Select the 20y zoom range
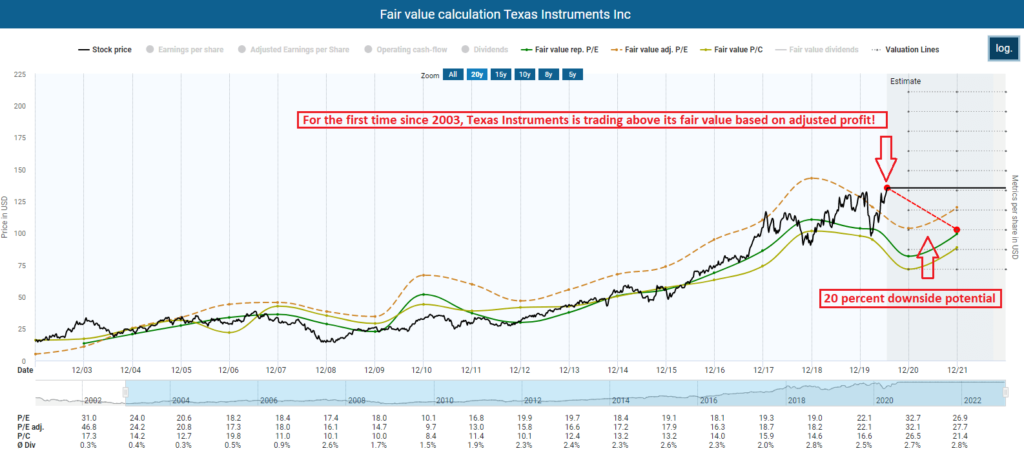This screenshot has height=453, width=1024. tap(476, 75)
